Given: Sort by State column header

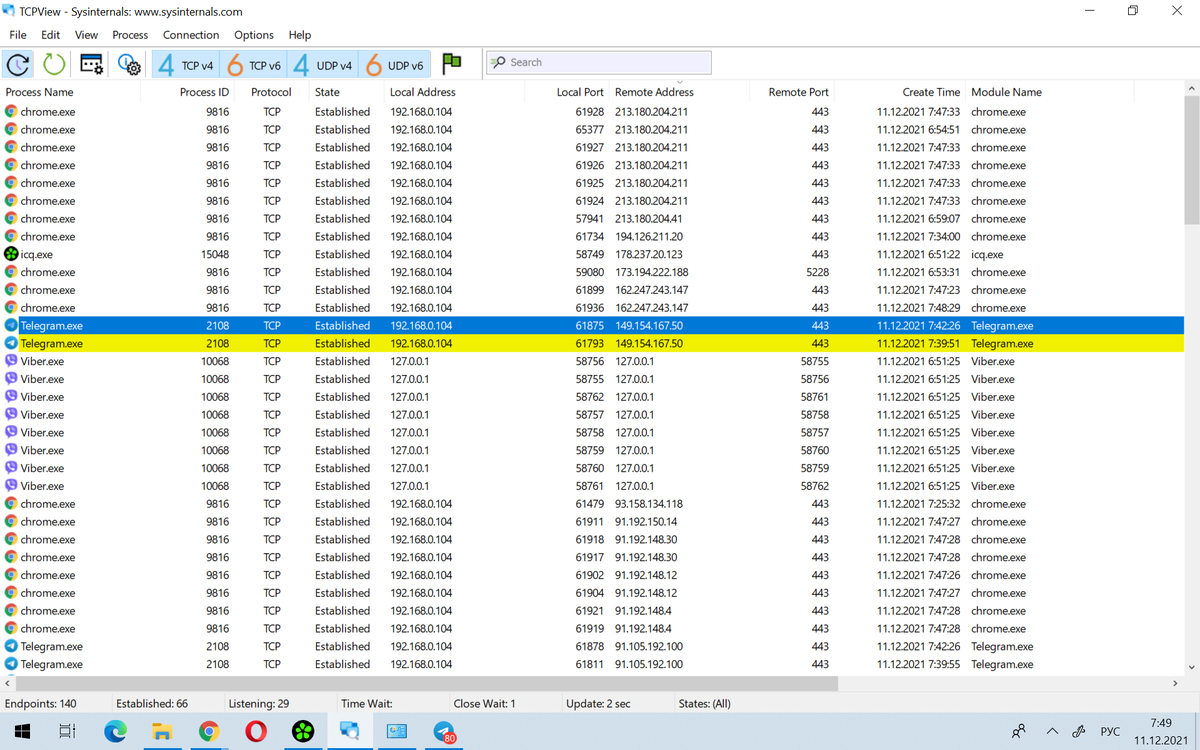Looking at the screenshot, I should point(327,92).
